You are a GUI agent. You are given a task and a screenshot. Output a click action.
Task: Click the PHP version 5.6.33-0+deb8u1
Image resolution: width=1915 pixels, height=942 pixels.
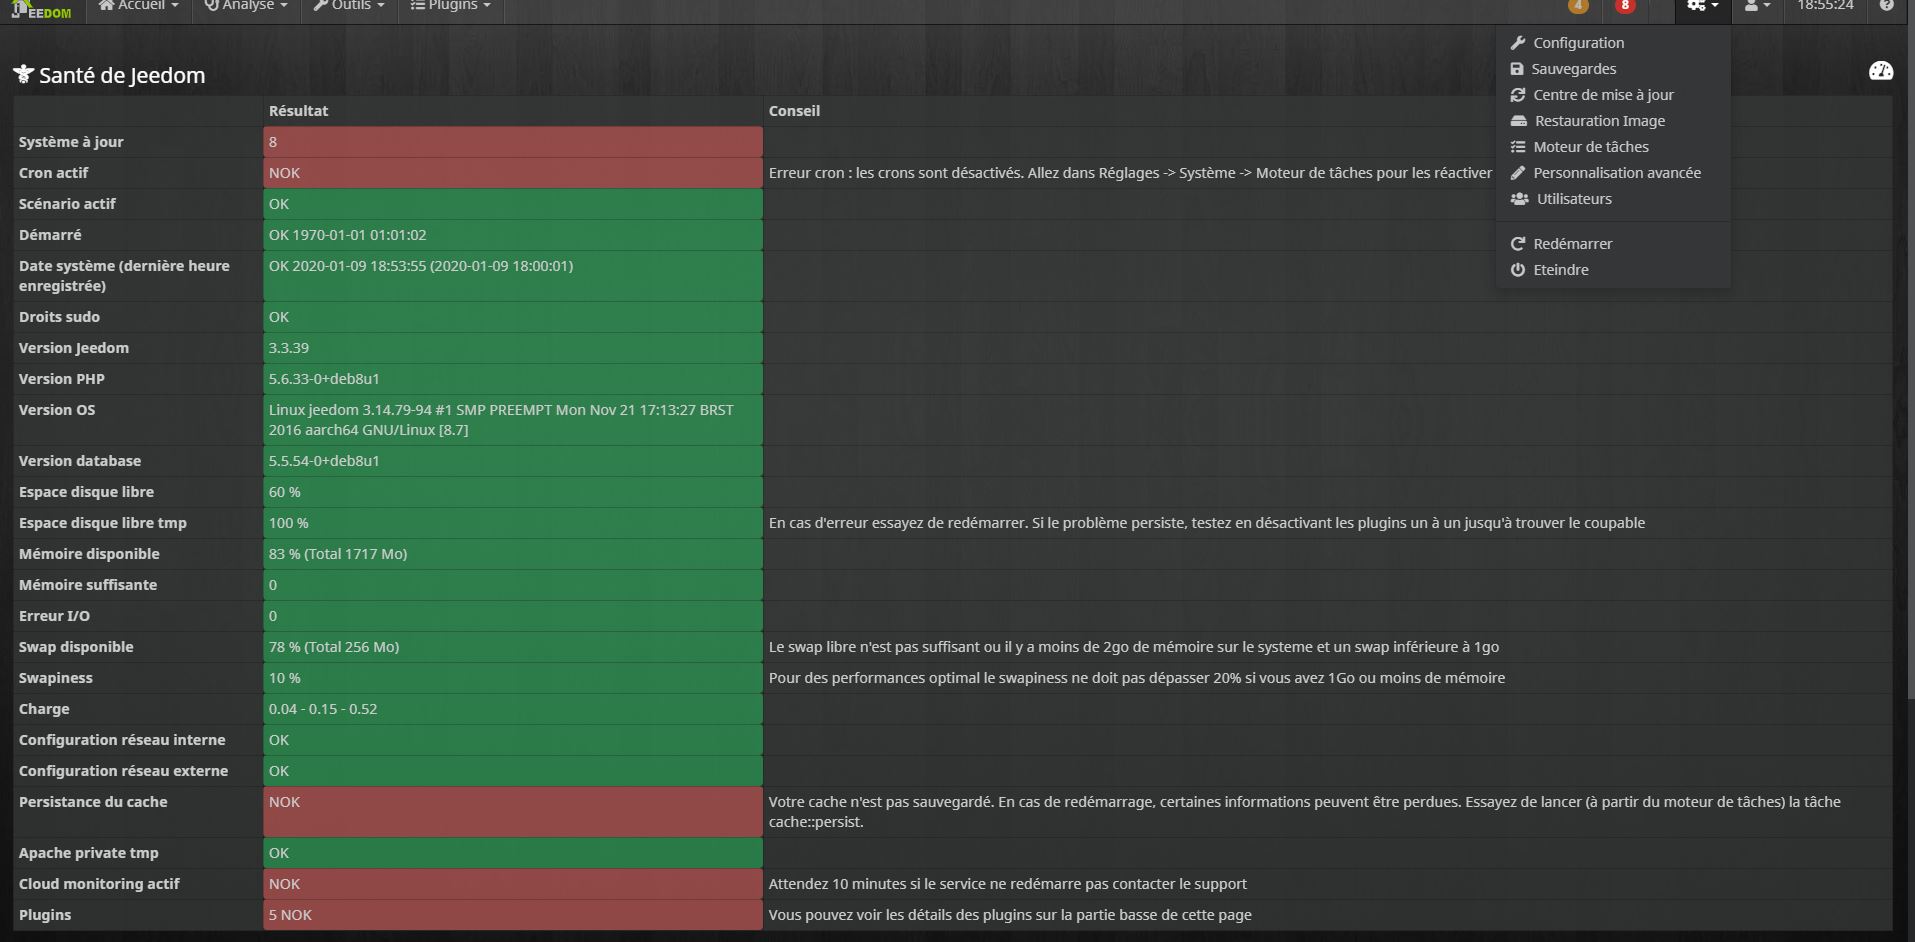point(513,379)
